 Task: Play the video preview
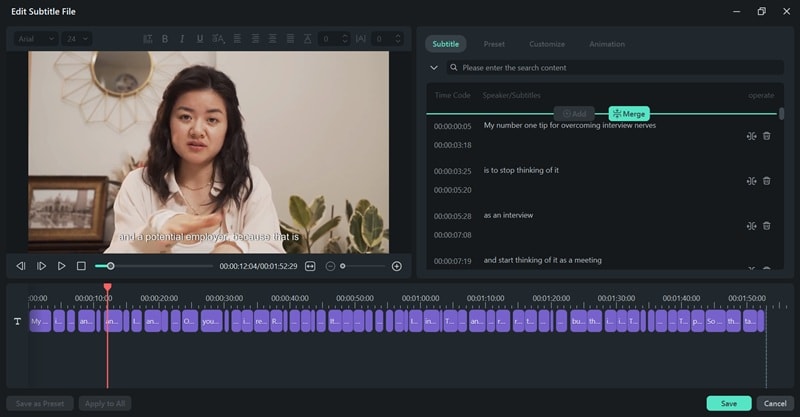[x=61, y=266]
